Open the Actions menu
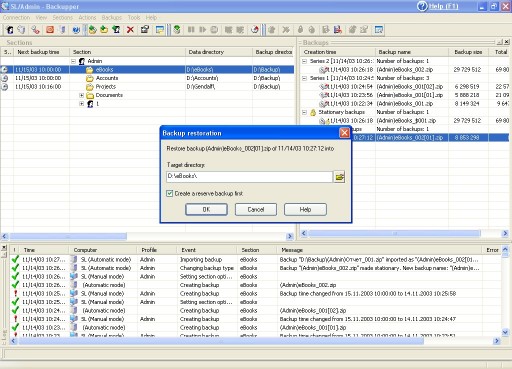 (87, 18)
